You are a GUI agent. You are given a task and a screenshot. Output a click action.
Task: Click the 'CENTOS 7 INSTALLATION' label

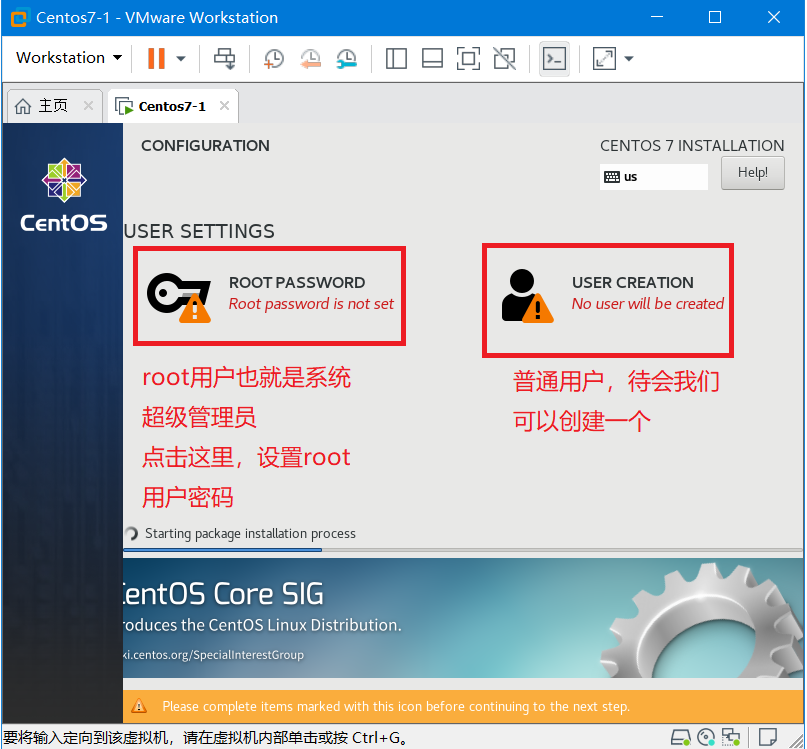(x=692, y=146)
